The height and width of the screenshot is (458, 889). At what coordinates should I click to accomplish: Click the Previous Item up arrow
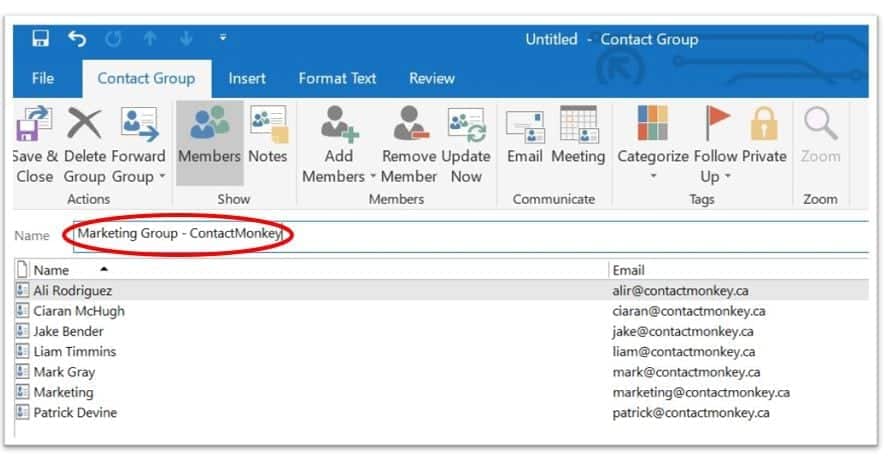(x=150, y=39)
